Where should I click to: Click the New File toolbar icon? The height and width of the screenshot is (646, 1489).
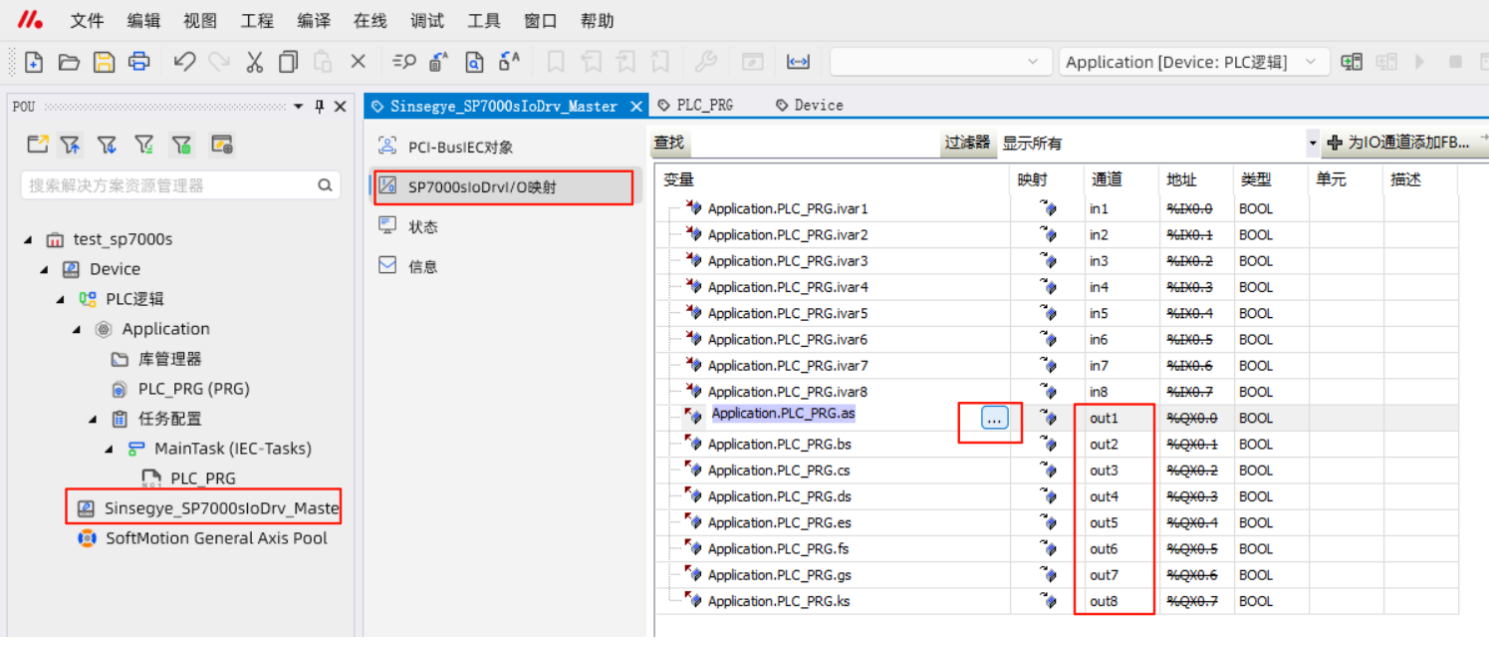(34, 62)
